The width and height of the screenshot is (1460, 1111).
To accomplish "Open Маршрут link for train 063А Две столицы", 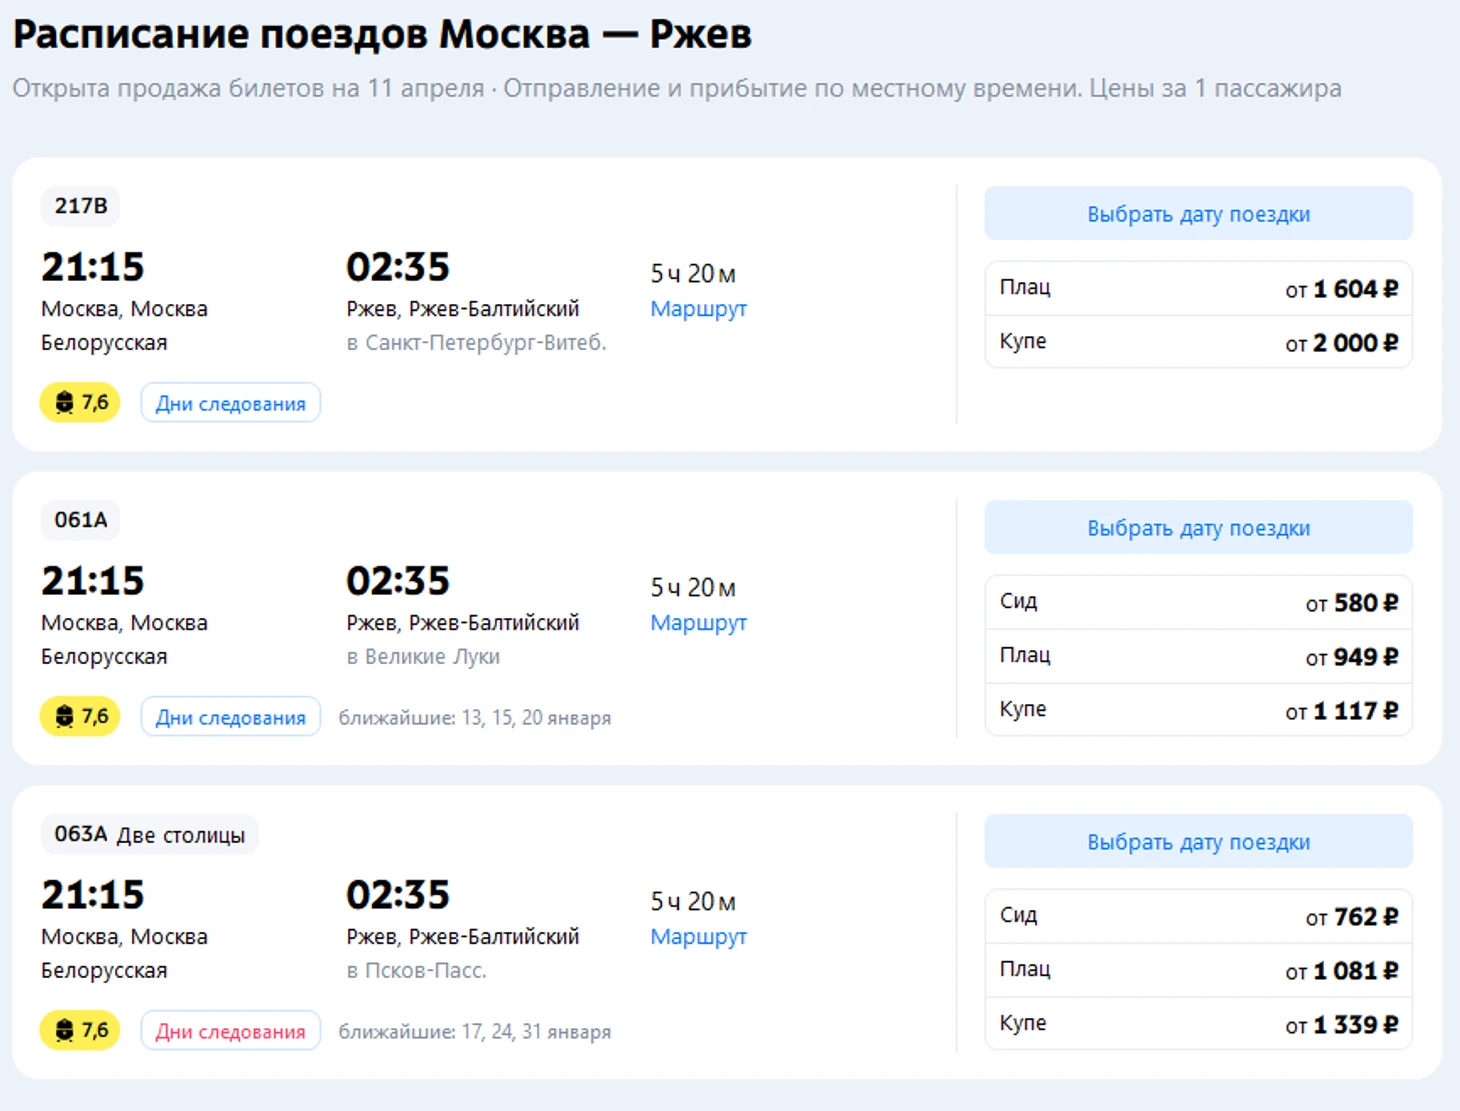I will click(x=698, y=937).
